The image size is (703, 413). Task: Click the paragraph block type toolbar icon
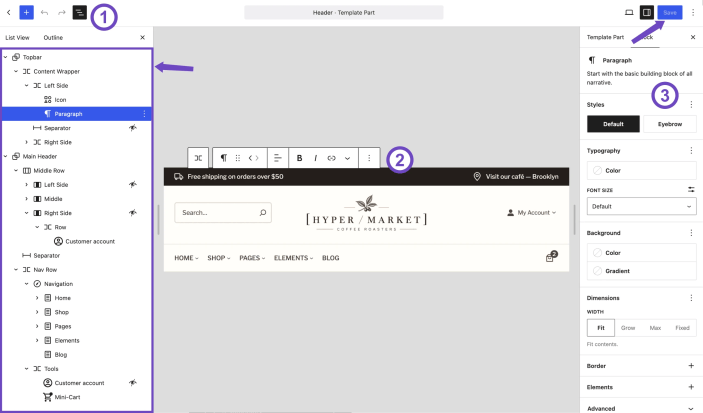(223, 158)
